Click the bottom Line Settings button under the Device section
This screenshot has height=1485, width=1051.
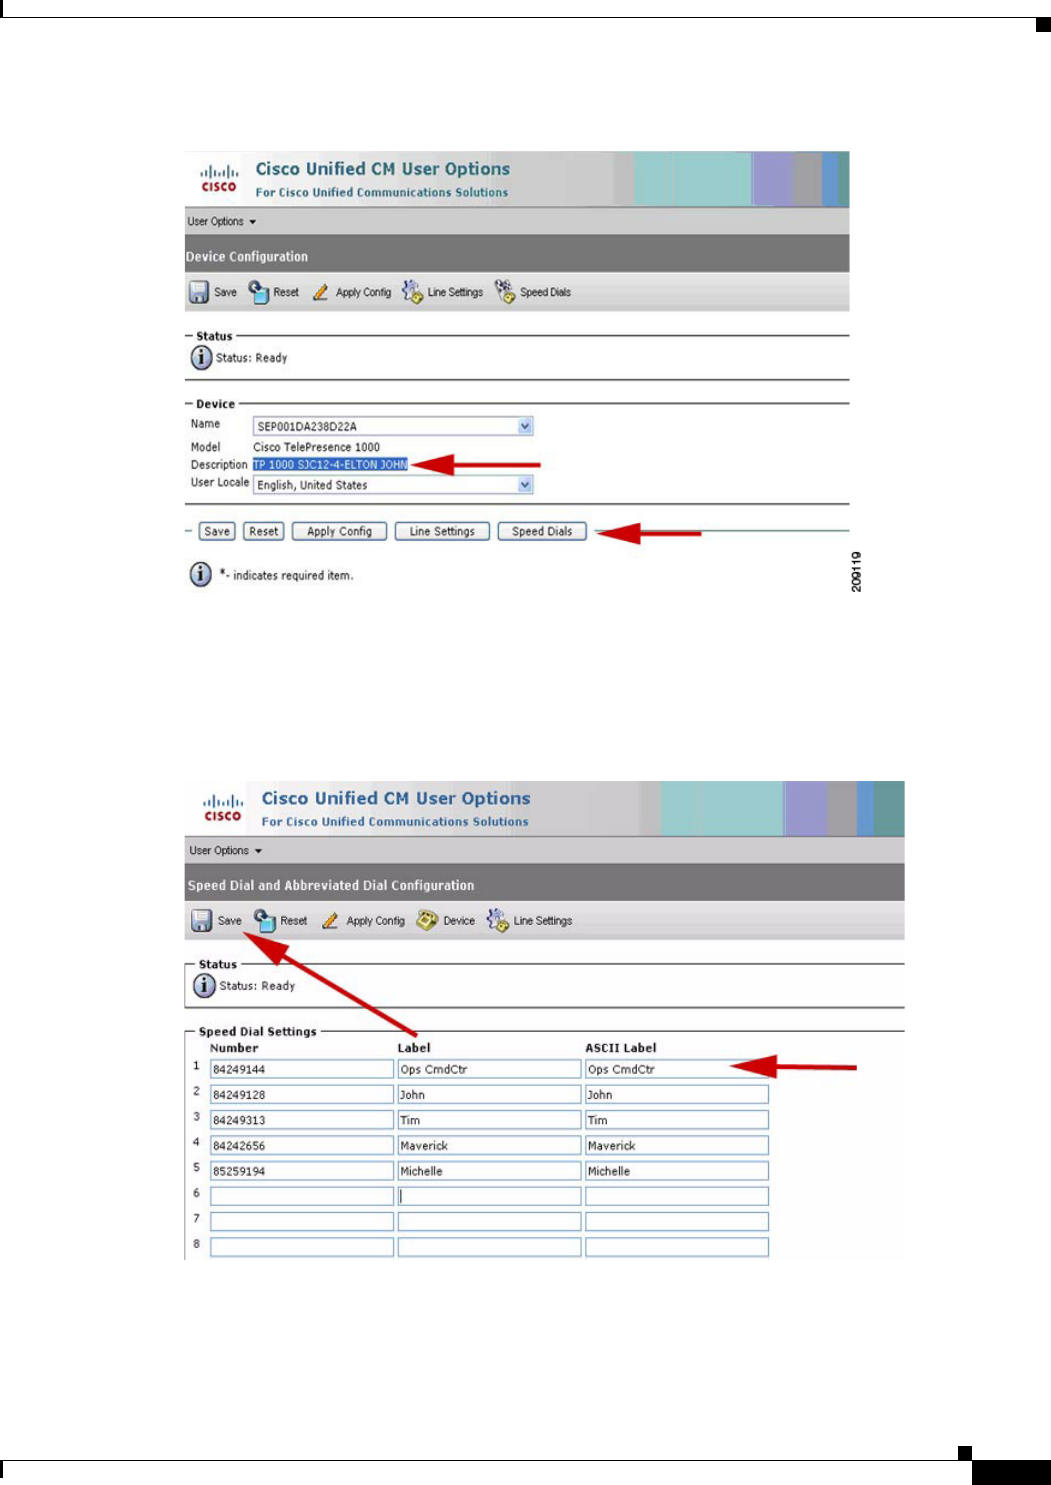pyautogui.click(x=442, y=532)
